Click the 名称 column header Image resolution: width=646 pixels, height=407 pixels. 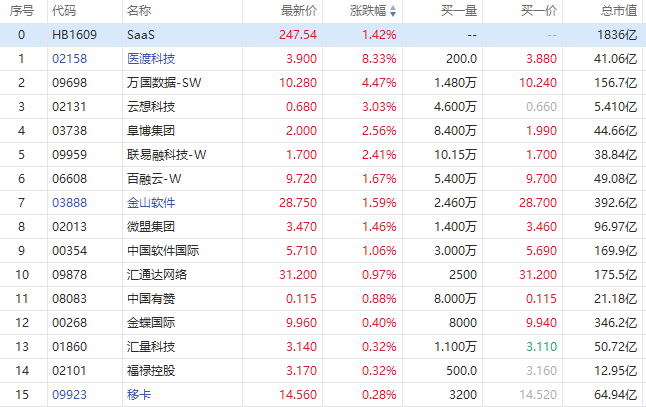139,11
